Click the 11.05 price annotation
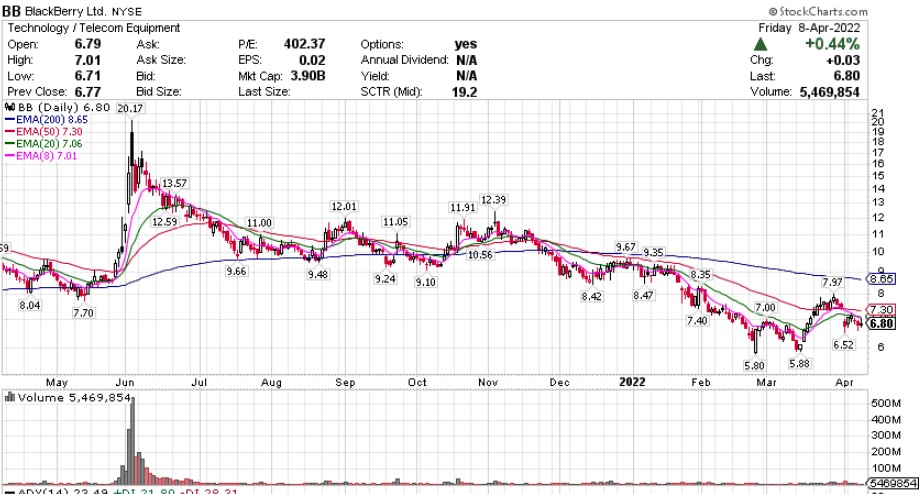The image size is (924, 494). click(x=396, y=222)
